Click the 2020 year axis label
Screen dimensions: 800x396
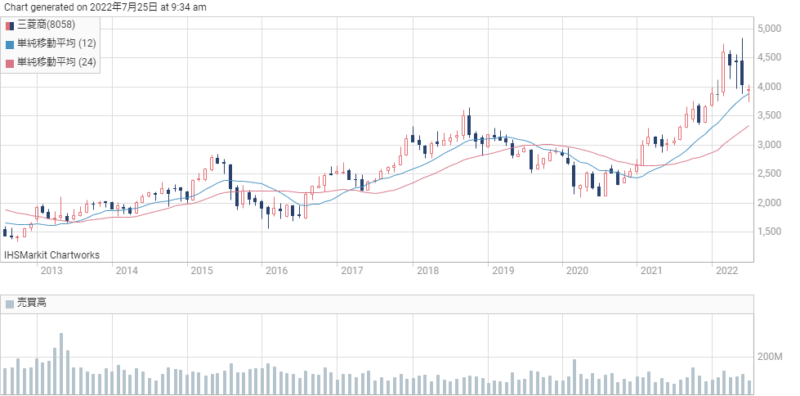(x=577, y=271)
